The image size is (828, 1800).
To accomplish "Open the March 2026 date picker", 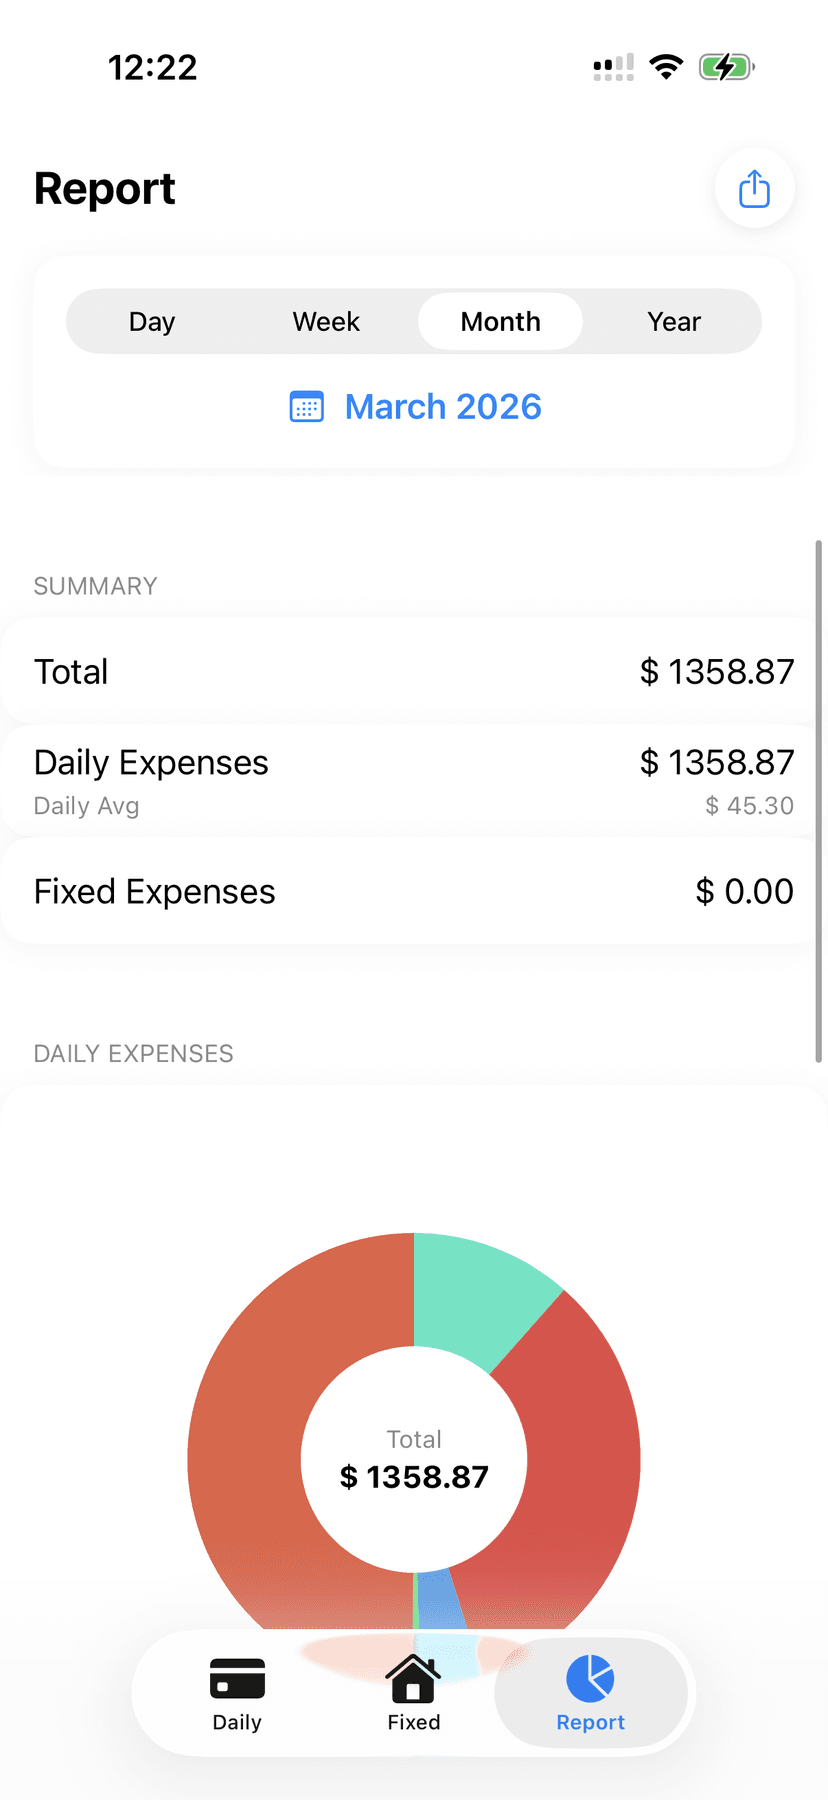I will tap(443, 407).
